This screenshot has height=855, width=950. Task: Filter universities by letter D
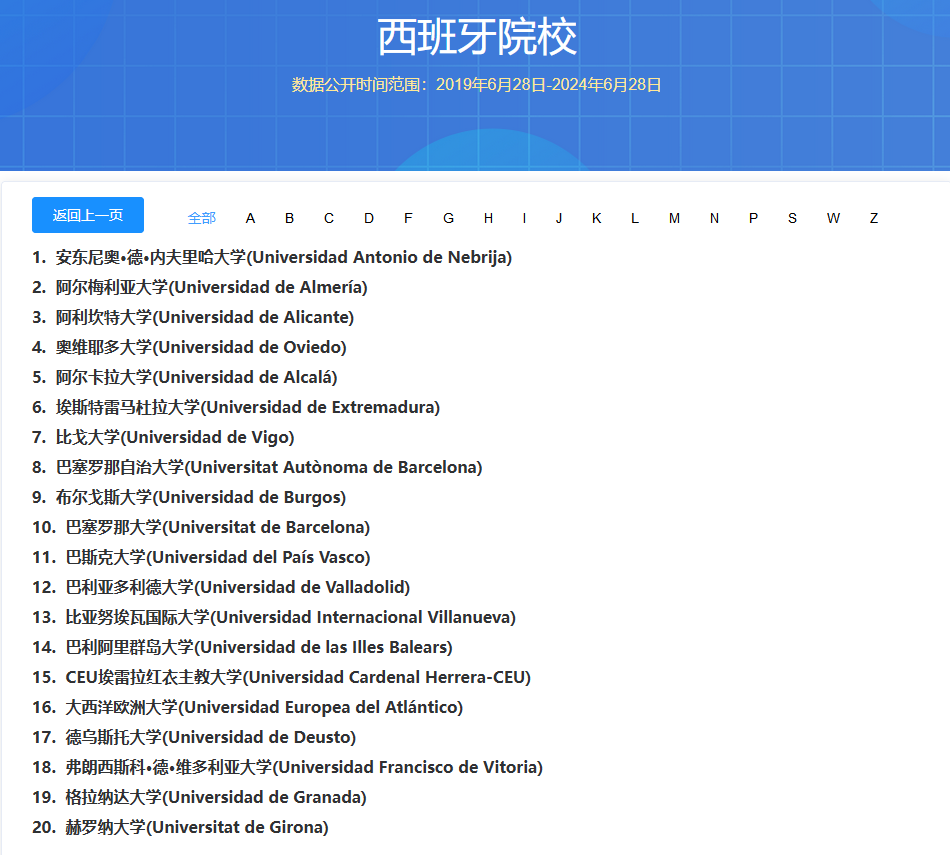click(369, 218)
